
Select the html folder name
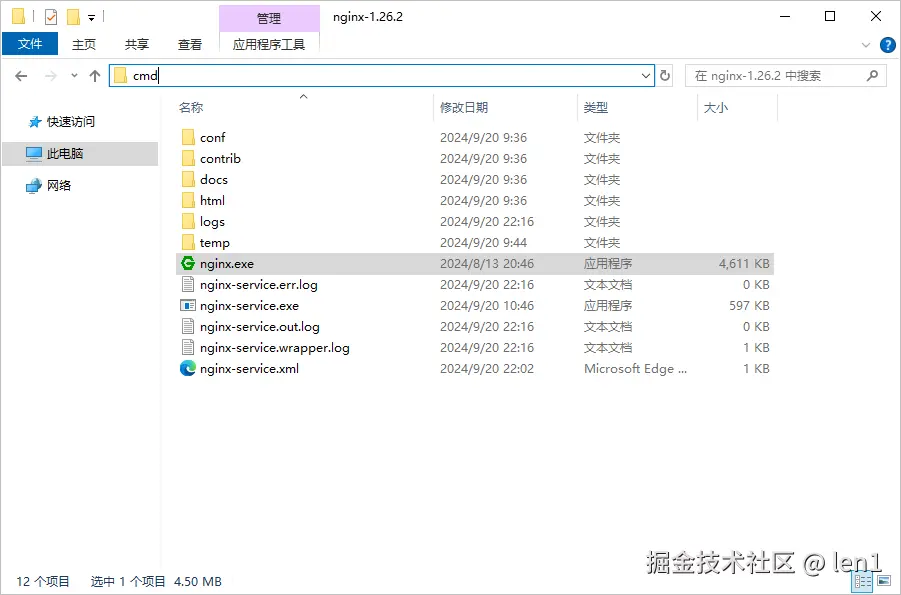coord(212,201)
